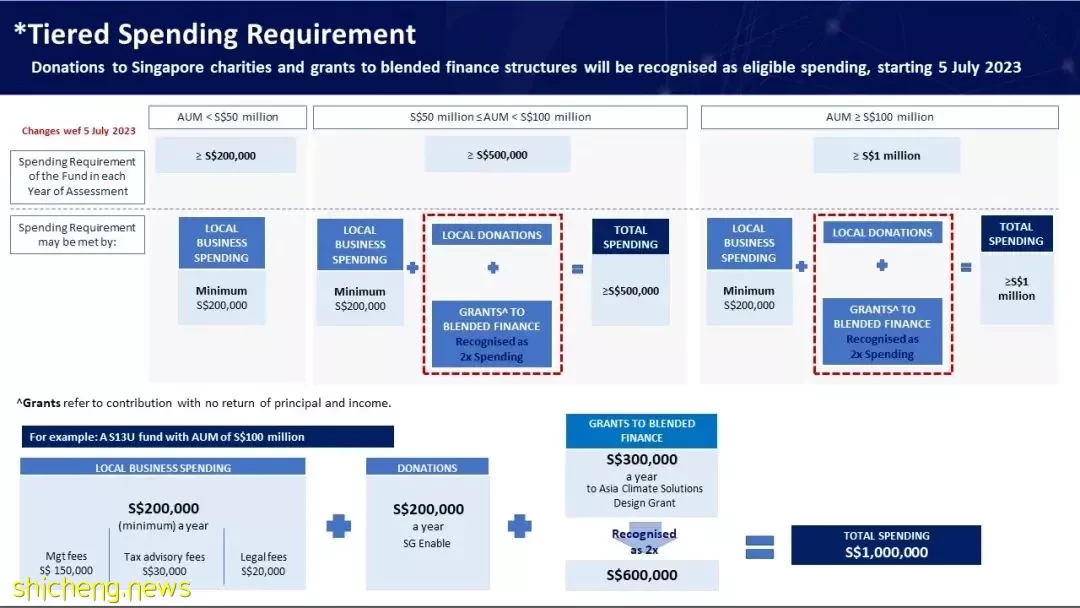Click 'S$300,000' grant amount

pyautogui.click(x=642, y=459)
